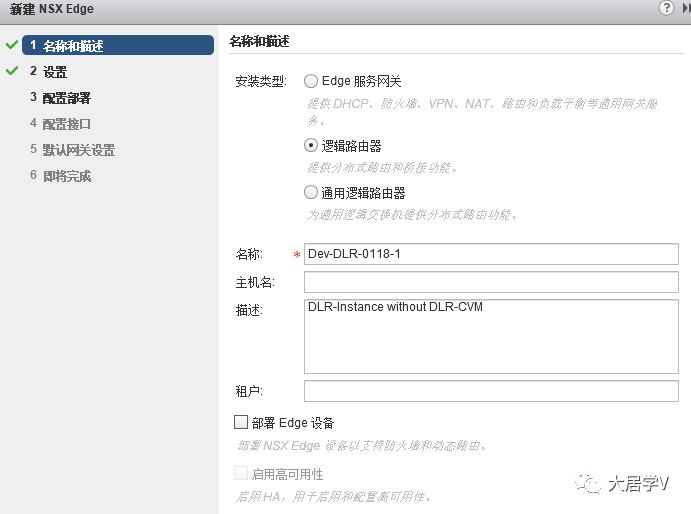
Task: Click the green checkmark beside 2 设置
Action: point(12,71)
